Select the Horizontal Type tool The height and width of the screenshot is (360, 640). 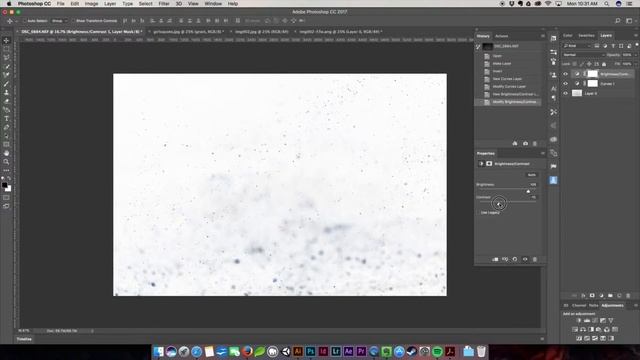[x=6, y=119]
